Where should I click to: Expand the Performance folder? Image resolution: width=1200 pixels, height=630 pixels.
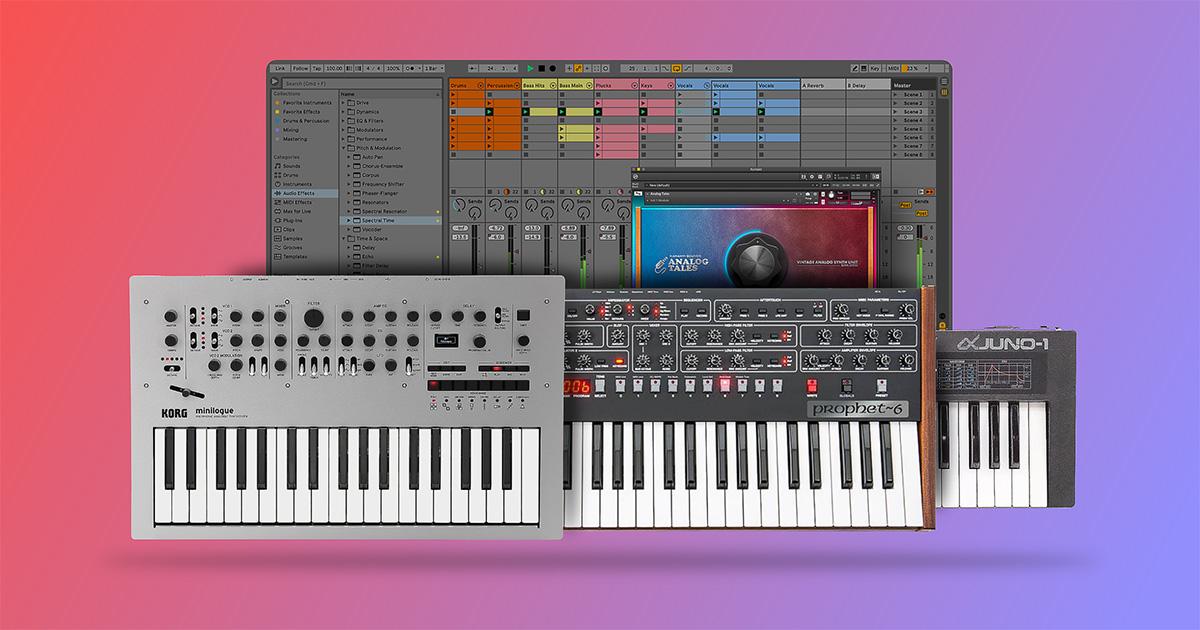coord(343,139)
